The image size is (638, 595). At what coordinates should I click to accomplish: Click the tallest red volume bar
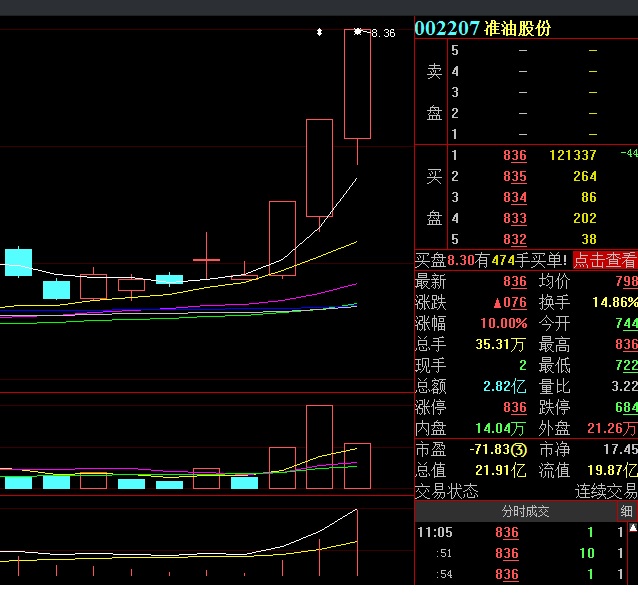pyautogui.click(x=319, y=447)
